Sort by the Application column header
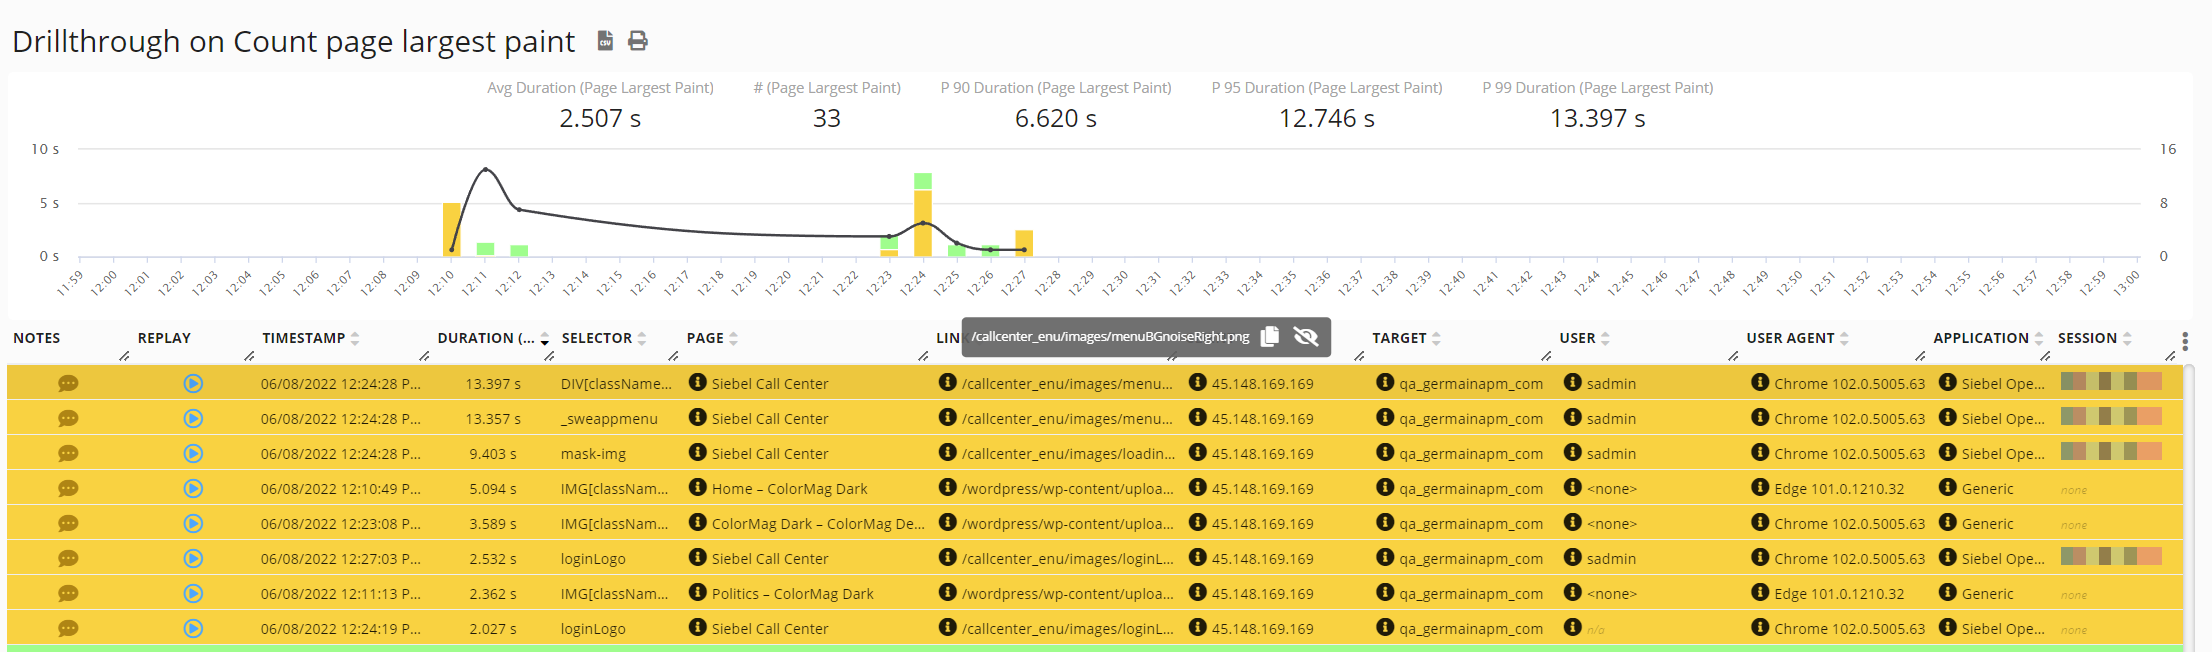 click(x=1980, y=338)
